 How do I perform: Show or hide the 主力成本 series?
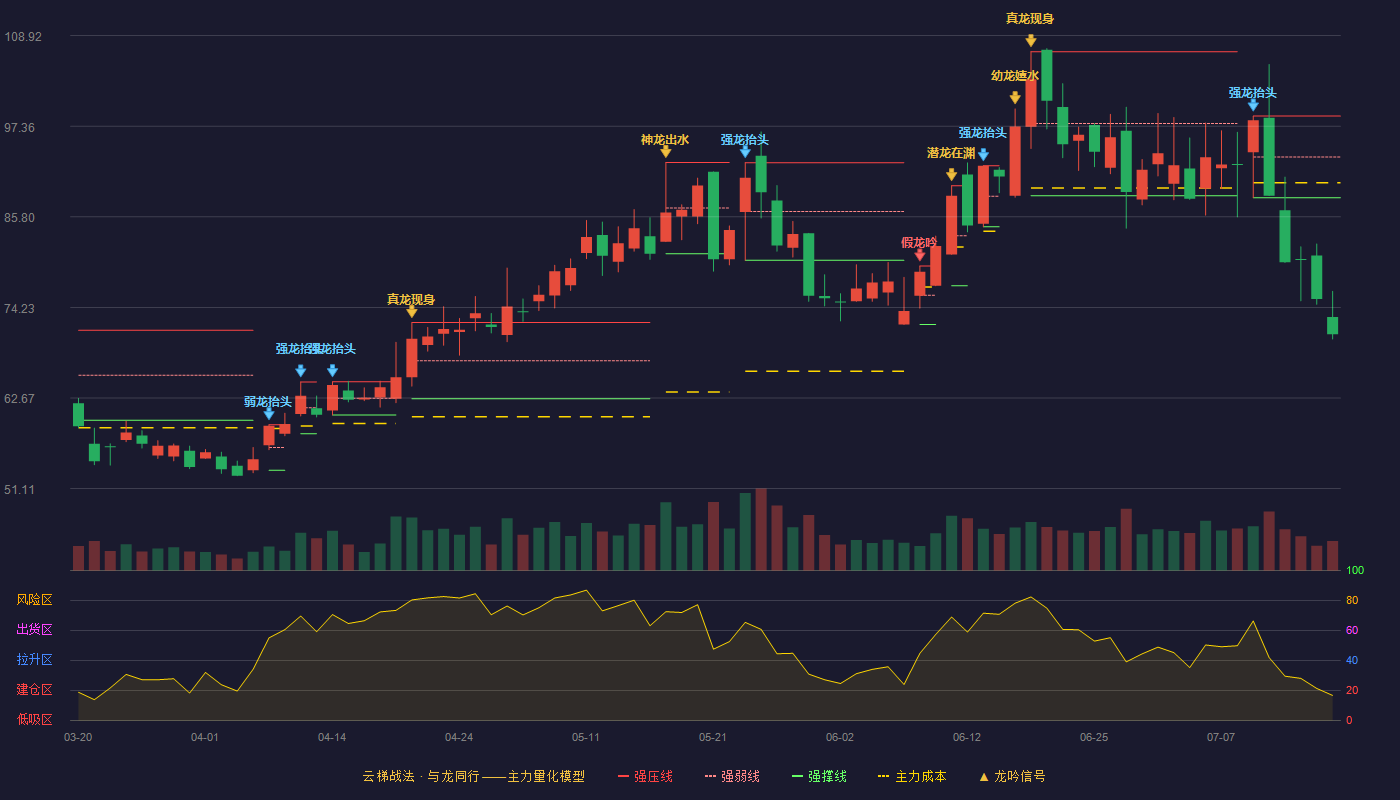[912, 776]
